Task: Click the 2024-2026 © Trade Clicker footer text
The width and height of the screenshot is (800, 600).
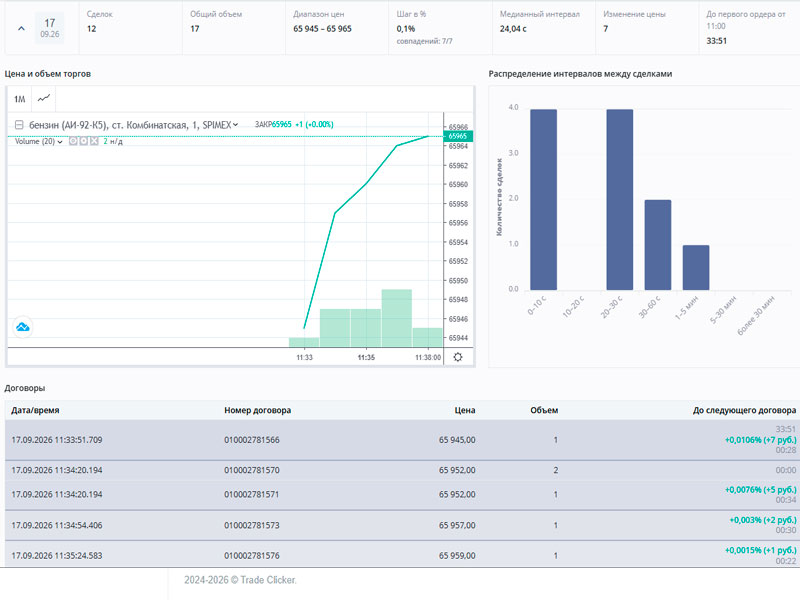Action: point(240,580)
